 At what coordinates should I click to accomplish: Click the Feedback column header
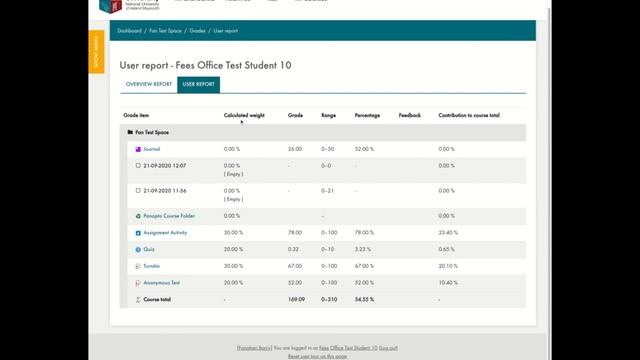409,116
